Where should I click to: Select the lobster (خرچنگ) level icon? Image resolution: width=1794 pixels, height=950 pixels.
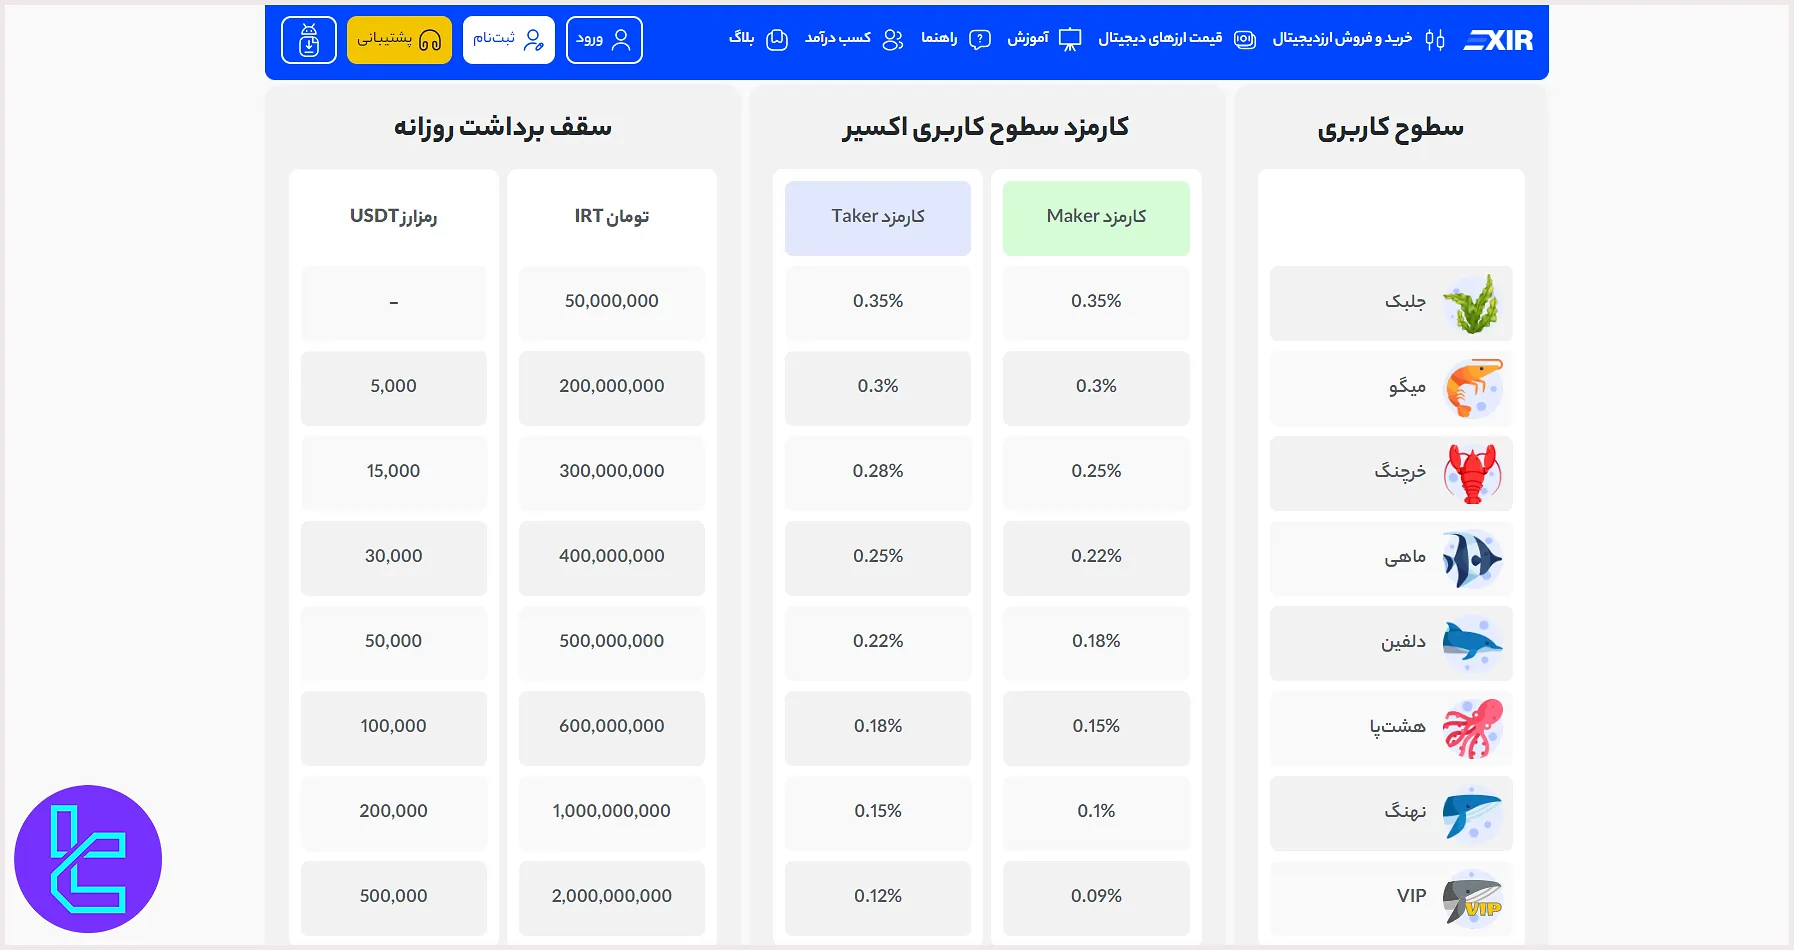[1473, 473]
